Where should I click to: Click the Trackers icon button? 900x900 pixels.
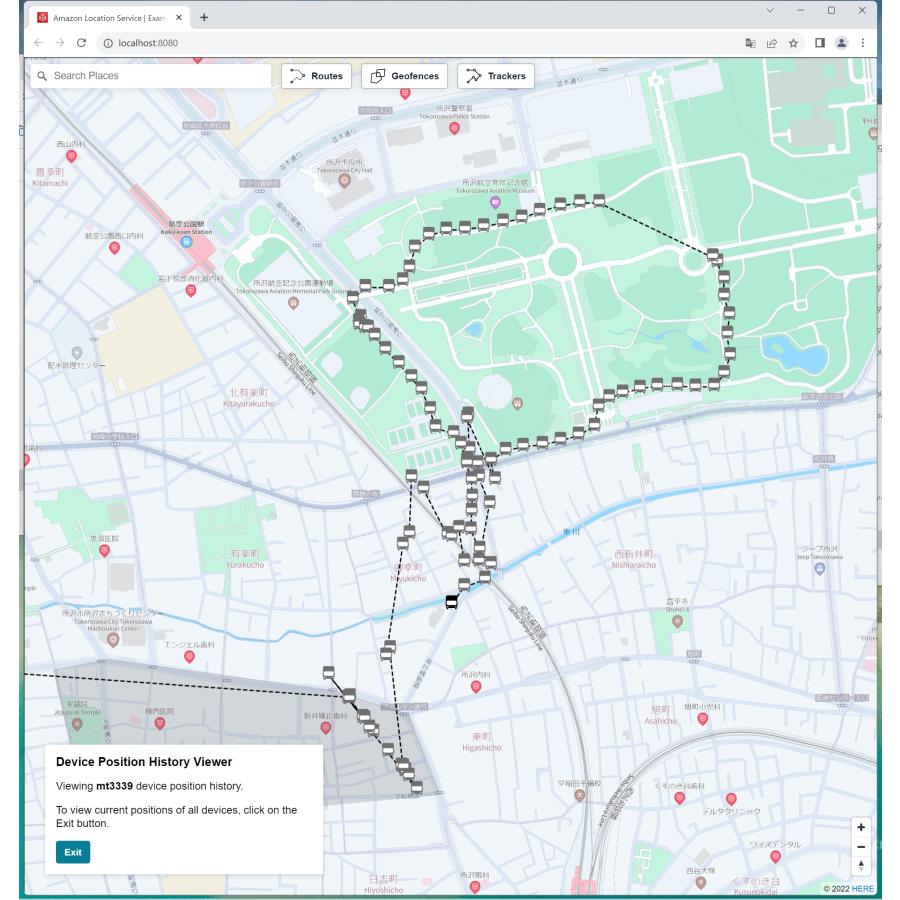pyautogui.click(x=494, y=75)
